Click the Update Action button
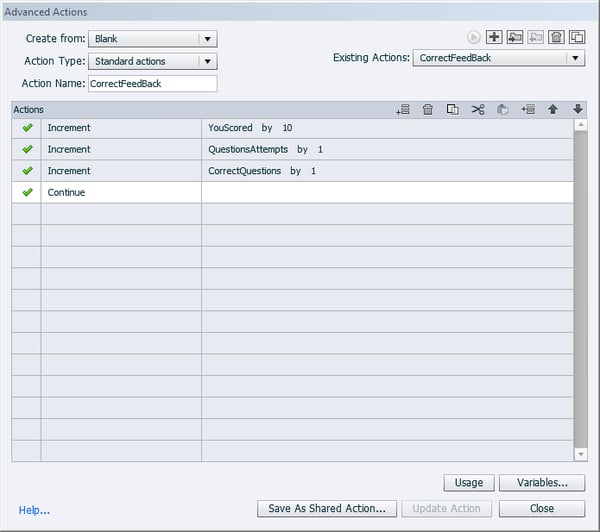 [446, 509]
